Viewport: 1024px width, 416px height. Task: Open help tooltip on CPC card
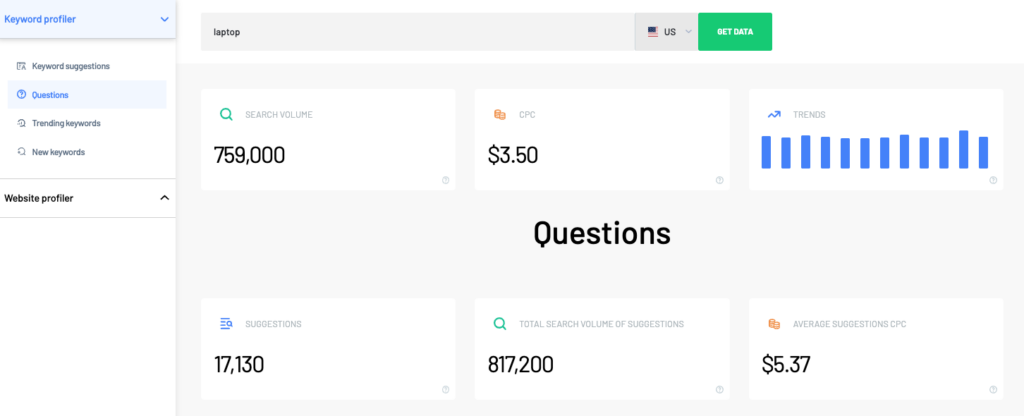point(719,180)
